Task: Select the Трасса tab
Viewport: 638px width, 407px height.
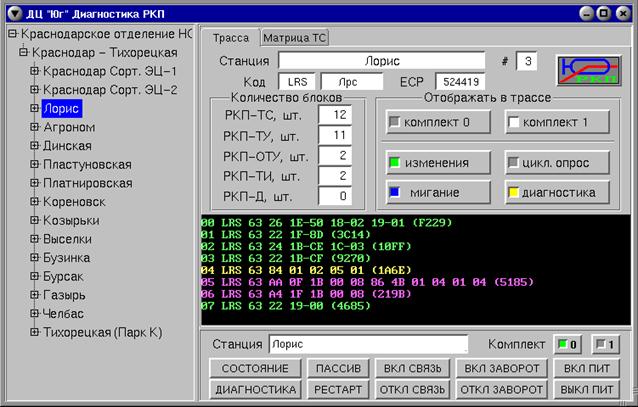Action: (x=231, y=38)
